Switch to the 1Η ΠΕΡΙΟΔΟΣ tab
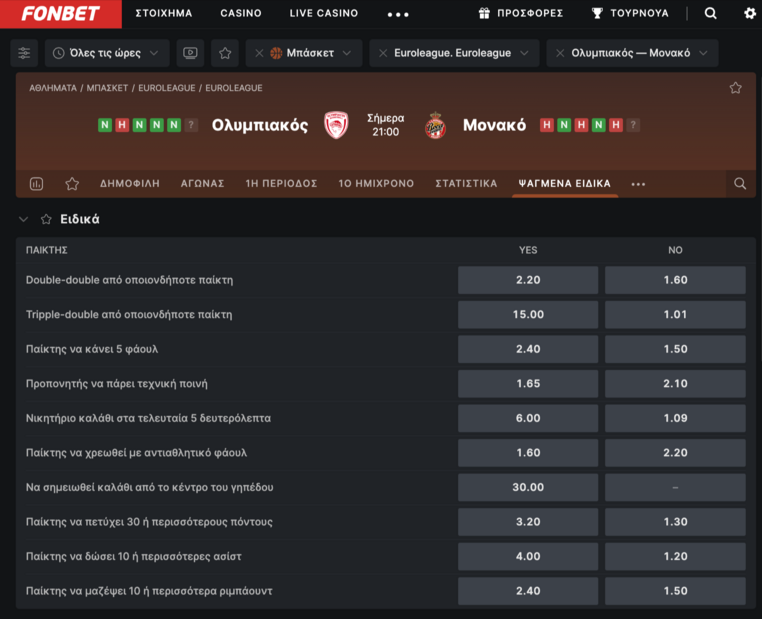The height and width of the screenshot is (619, 762). pyautogui.click(x=281, y=184)
